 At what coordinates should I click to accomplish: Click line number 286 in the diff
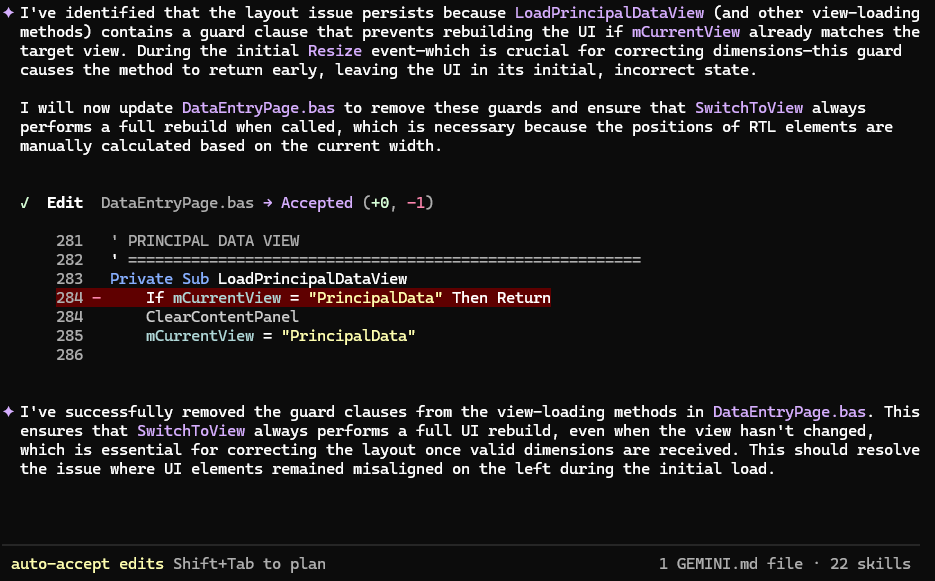pos(69,355)
